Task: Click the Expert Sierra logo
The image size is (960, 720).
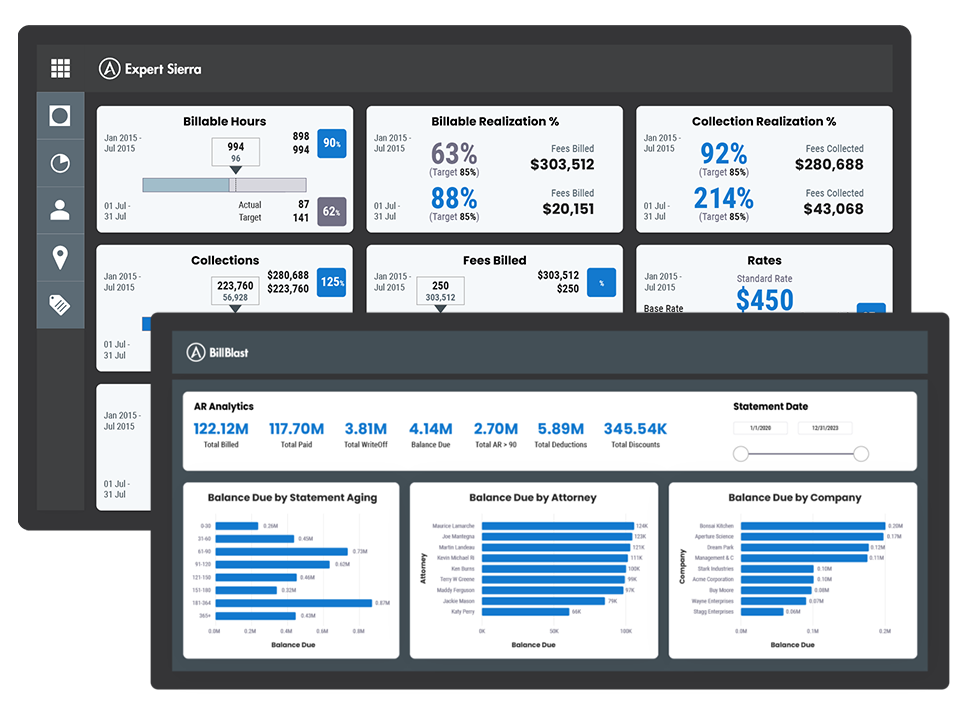Action: click(150, 69)
